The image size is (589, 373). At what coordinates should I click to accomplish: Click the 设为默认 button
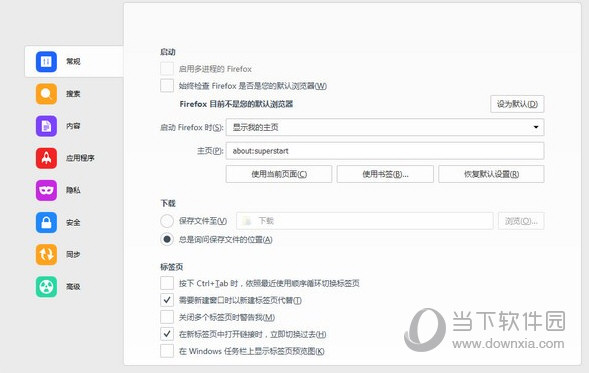pos(517,104)
